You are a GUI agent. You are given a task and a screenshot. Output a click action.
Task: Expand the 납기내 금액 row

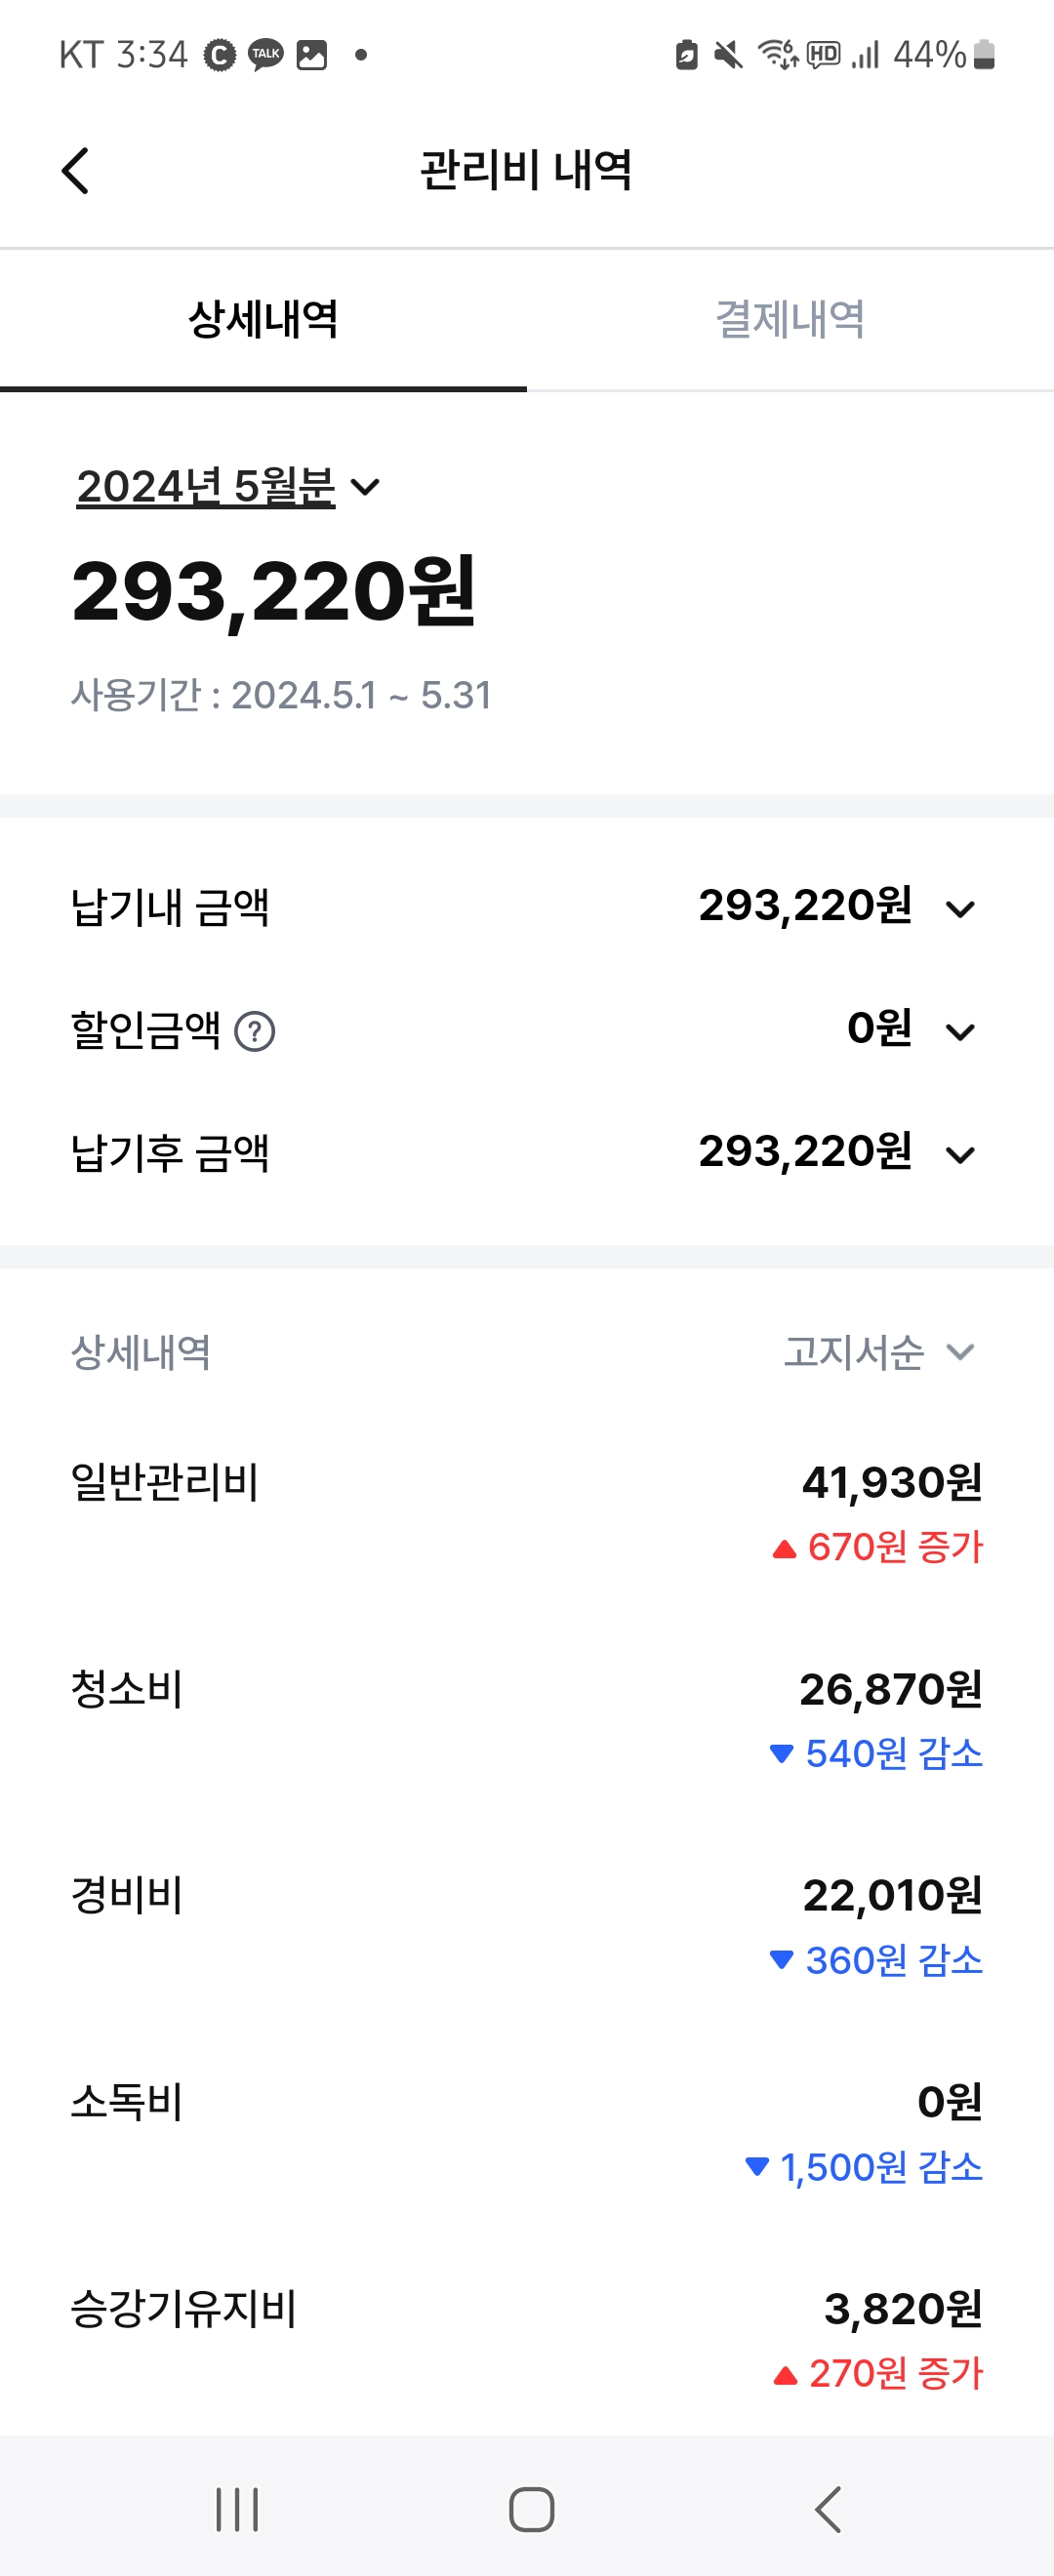960,909
